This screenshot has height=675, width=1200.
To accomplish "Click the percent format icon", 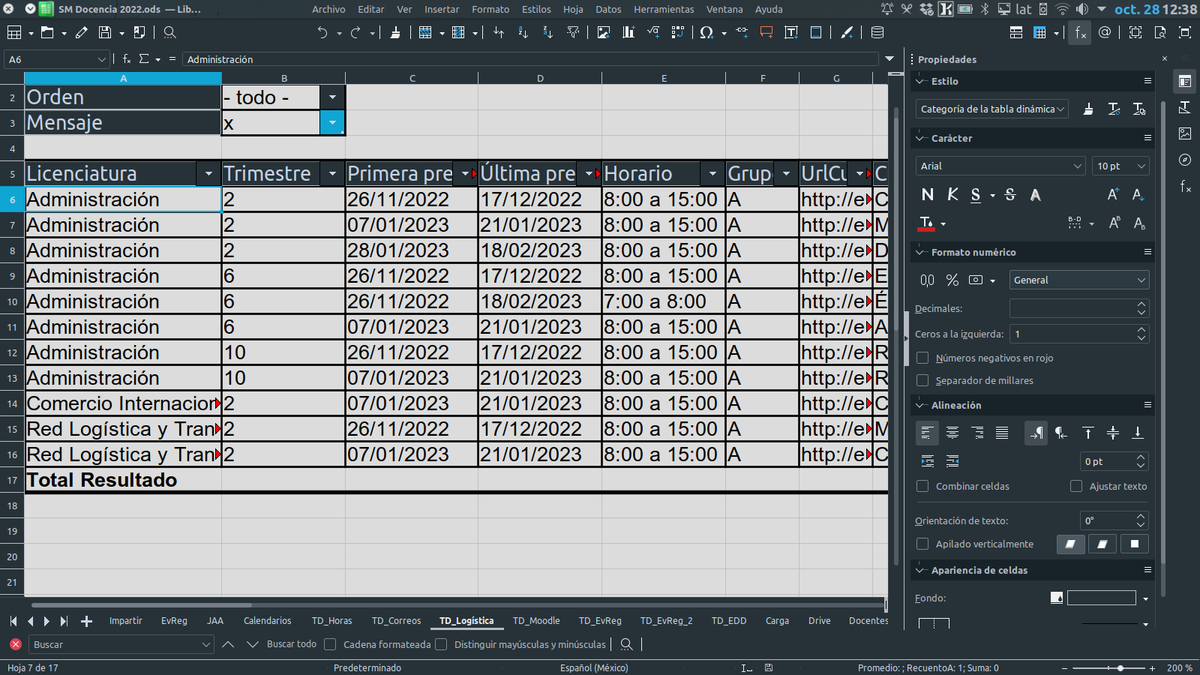I will [x=952, y=280].
